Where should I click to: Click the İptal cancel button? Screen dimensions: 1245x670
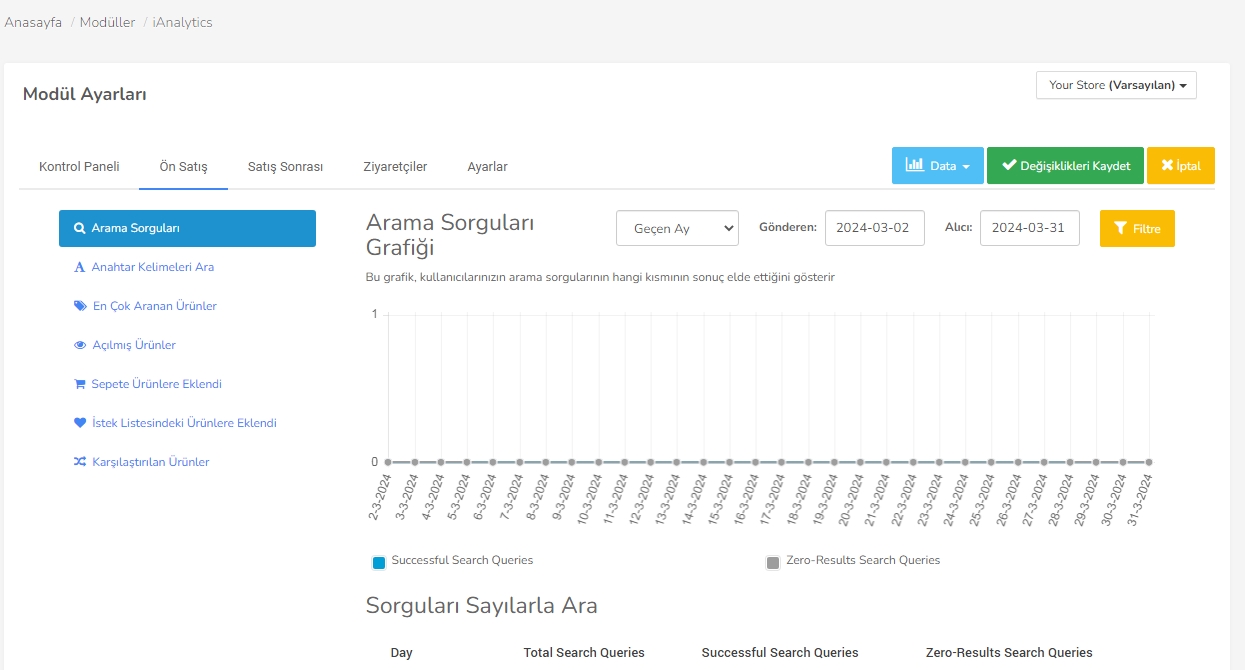pyautogui.click(x=1180, y=166)
